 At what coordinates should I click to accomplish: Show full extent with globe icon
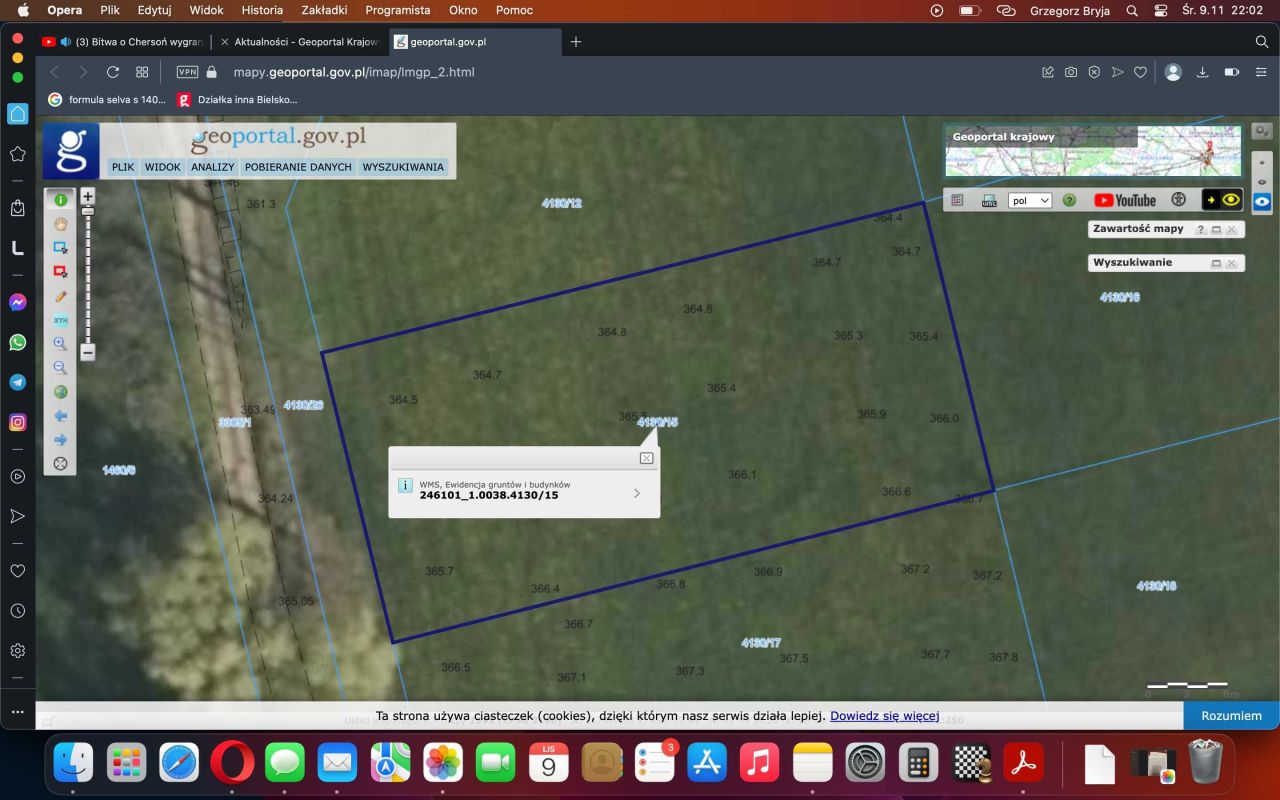point(60,392)
